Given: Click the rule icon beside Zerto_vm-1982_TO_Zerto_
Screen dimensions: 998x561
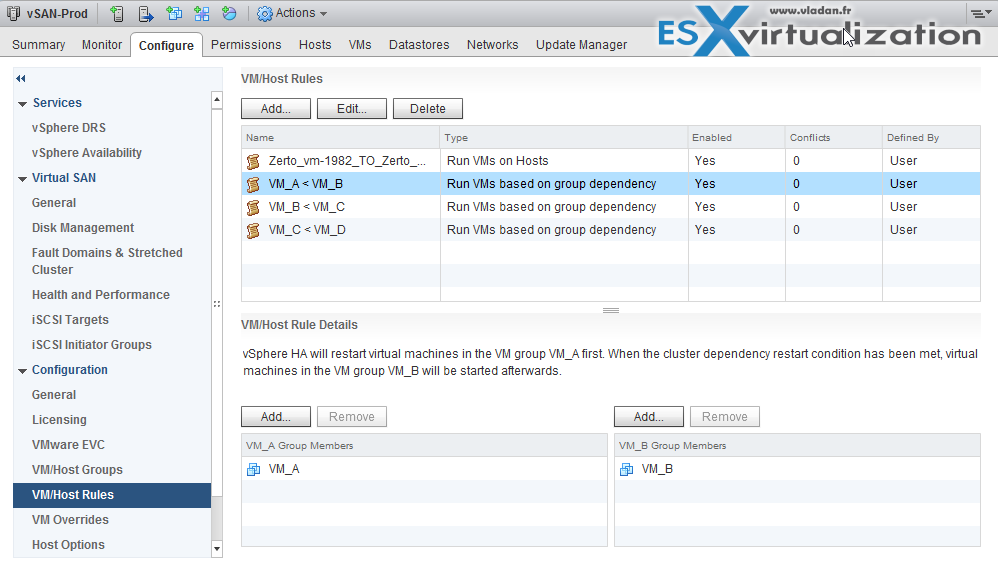Looking at the screenshot, I should pyautogui.click(x=253, y=161).
